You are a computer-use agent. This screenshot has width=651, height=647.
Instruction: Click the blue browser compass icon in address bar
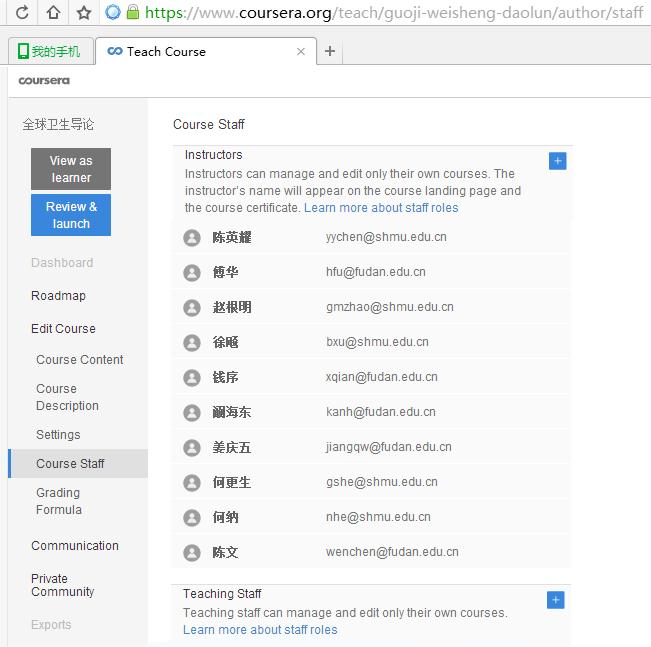click(113, 12)
